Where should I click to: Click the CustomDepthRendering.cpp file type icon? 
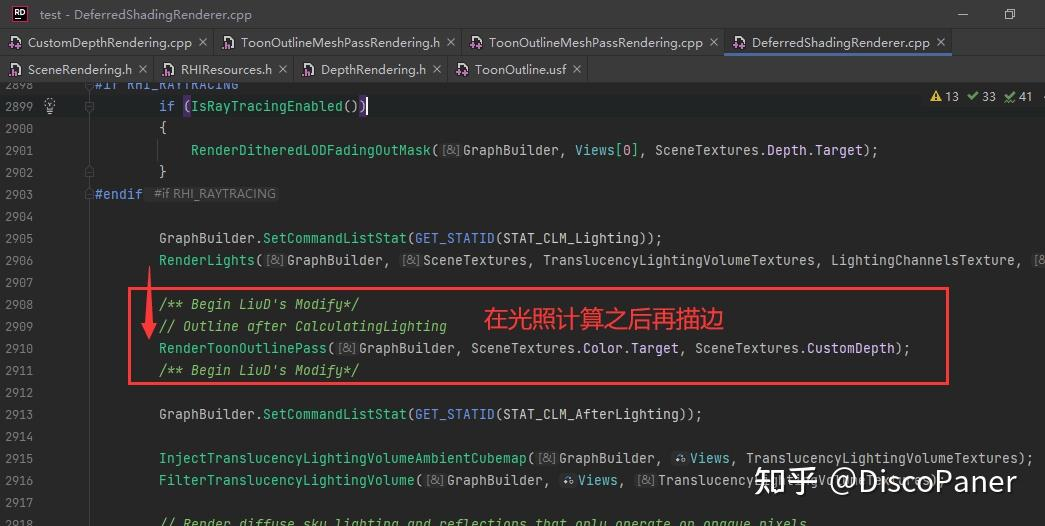(x=15, y=43)
